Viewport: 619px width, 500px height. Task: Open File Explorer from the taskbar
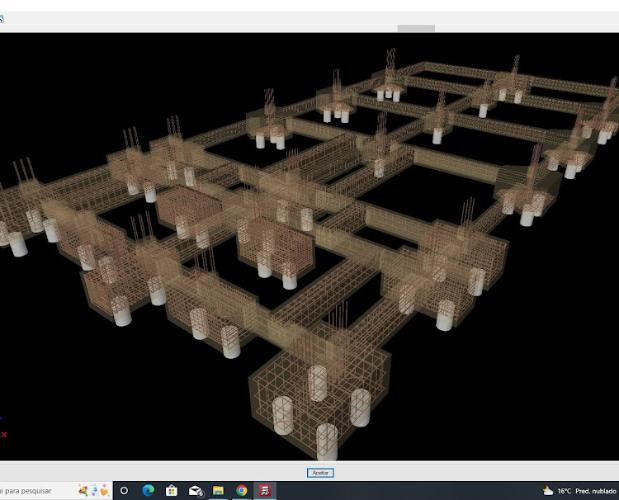(218, 491)
